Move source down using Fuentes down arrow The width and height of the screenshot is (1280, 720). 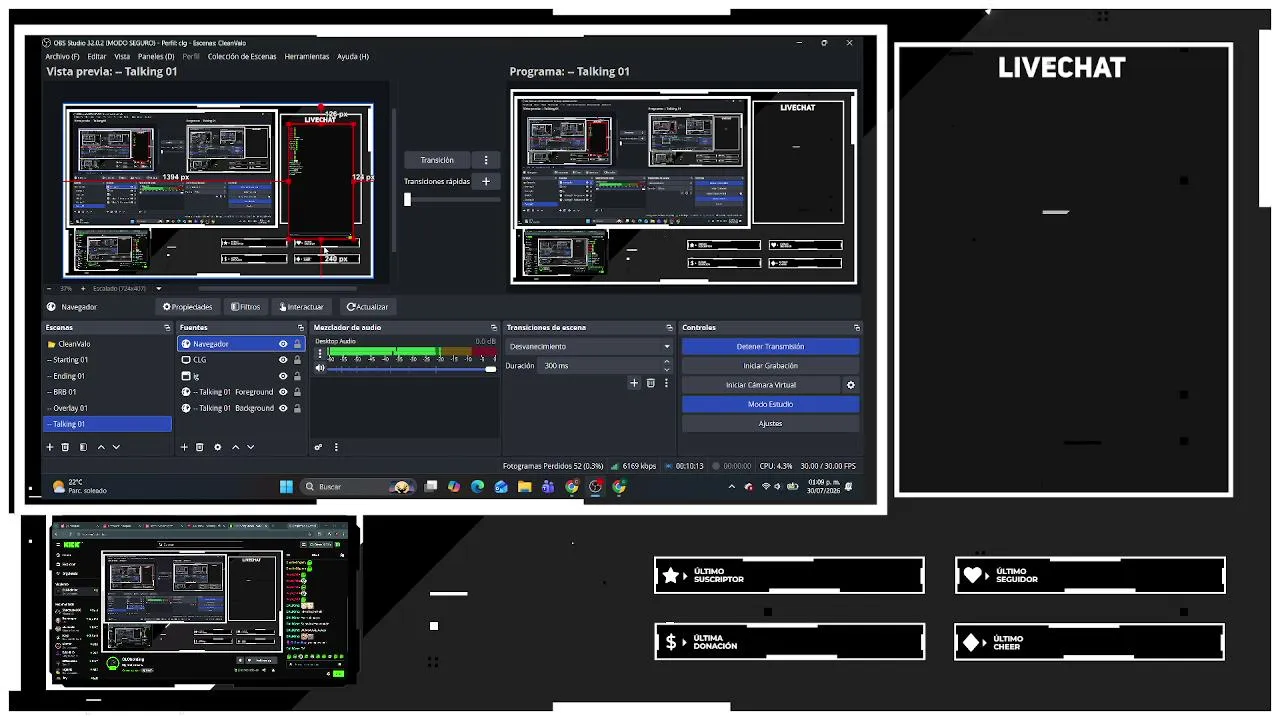250,447
